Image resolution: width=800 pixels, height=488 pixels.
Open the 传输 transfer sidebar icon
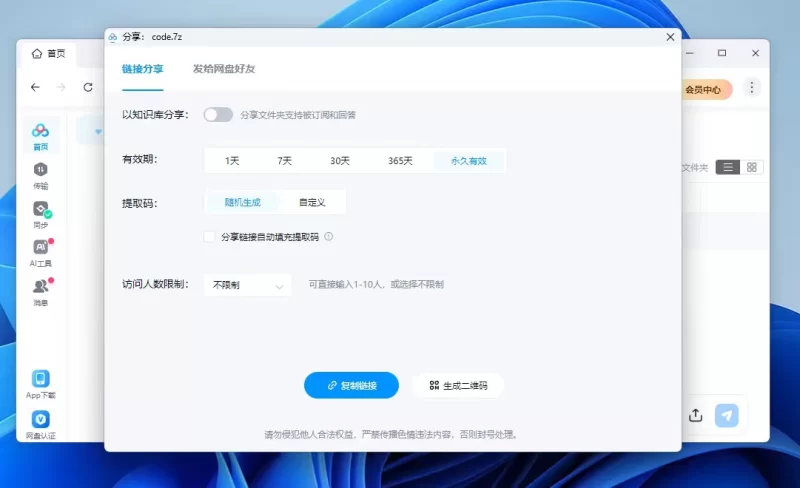40,175
